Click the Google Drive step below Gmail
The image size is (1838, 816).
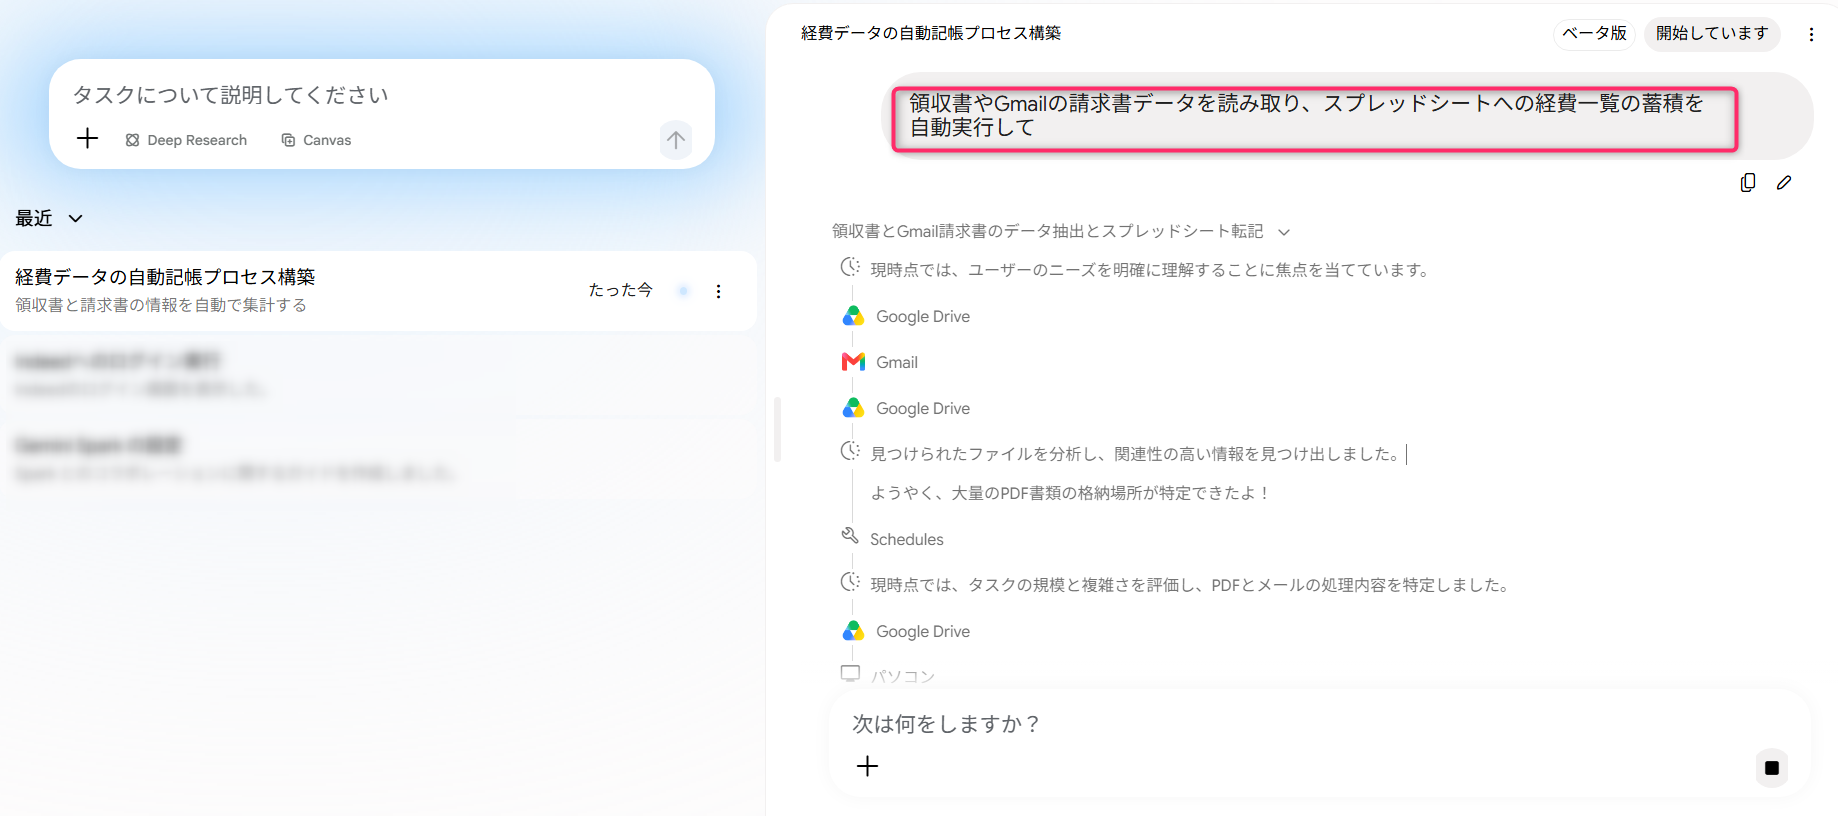pos(907,408)
